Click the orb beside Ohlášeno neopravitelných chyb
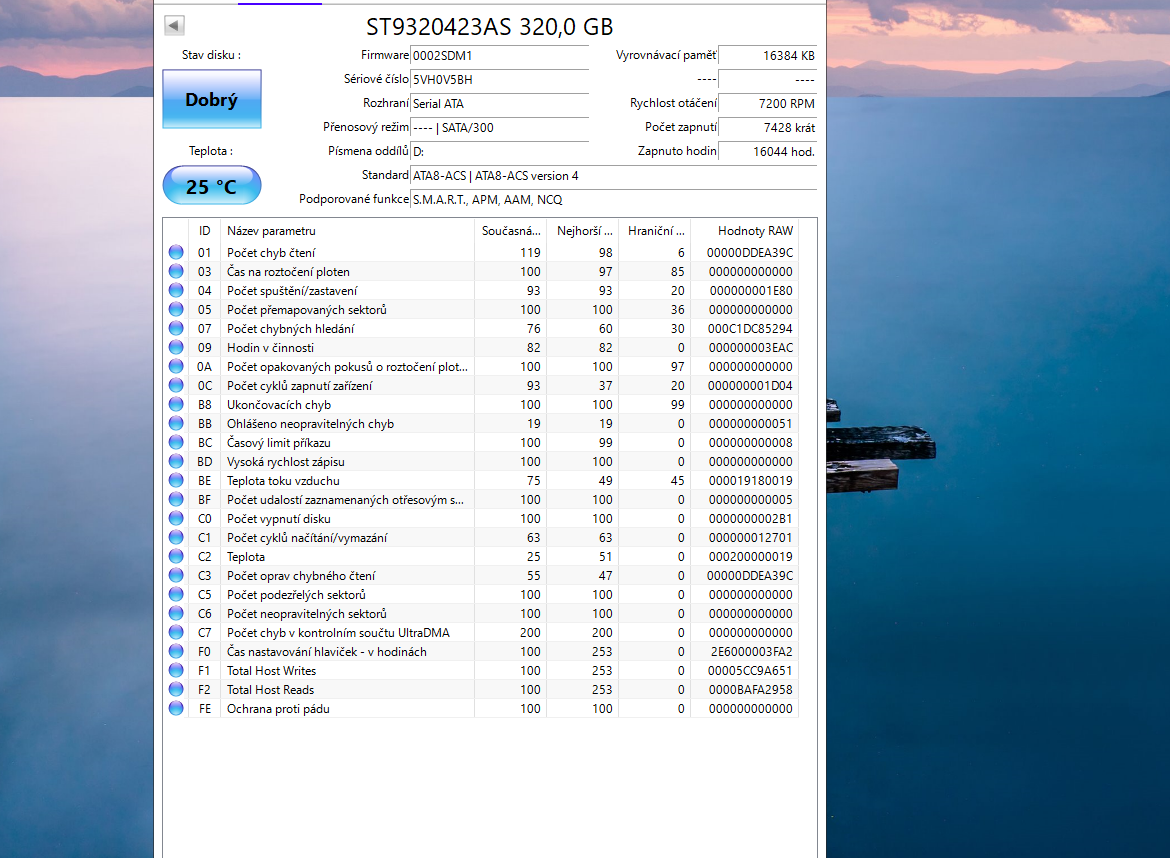This screenshot has width=1170, height=858. tap(176, 423)
